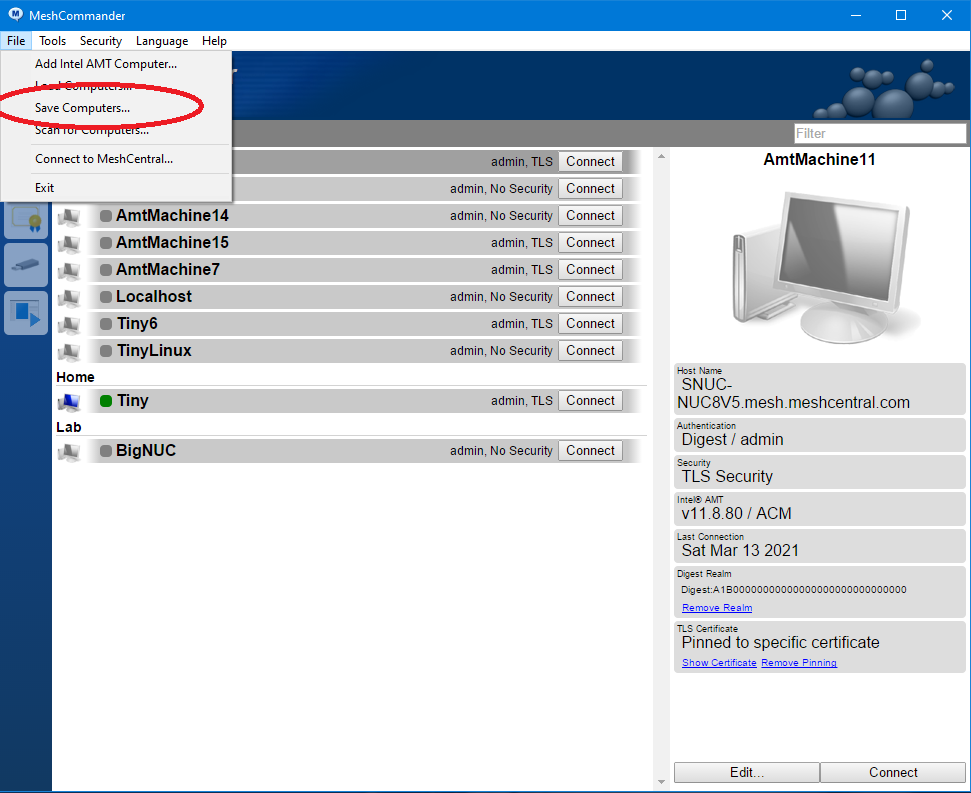Click computer icon next to BigNUC
The width and height of the screenshot is (971, 793).
pyautogui.click(x=69, y=451)
